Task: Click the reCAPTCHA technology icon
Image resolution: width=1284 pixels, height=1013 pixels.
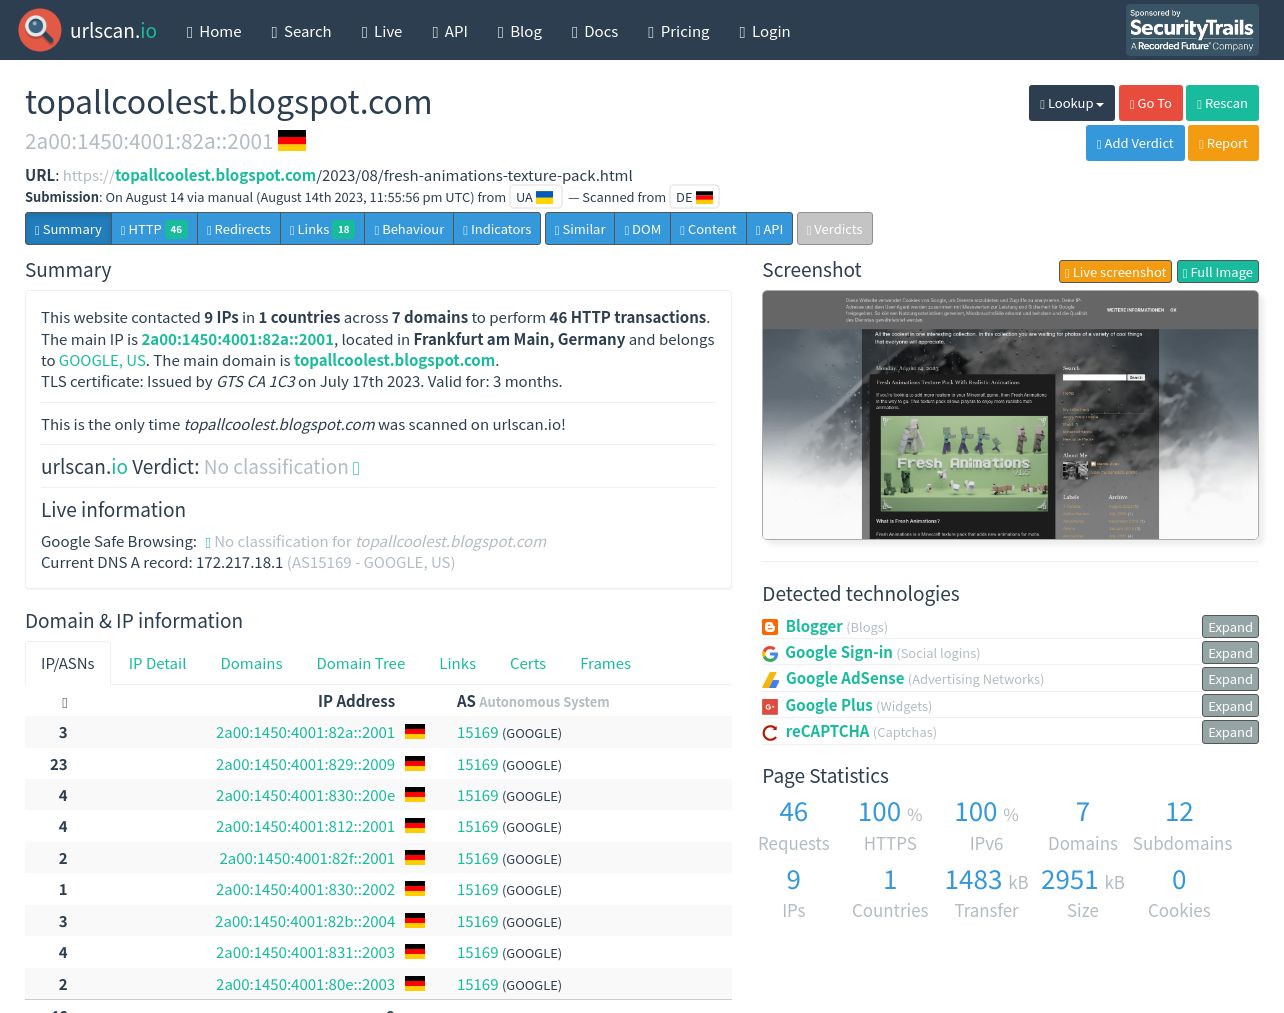Action: [770, 732]
